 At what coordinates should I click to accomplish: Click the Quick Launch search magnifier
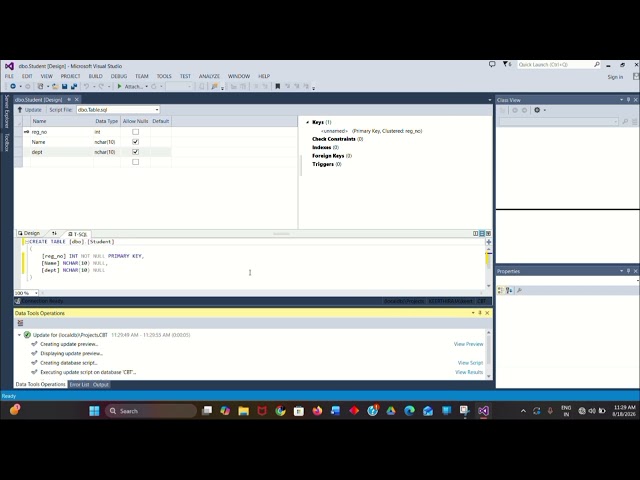596,64
